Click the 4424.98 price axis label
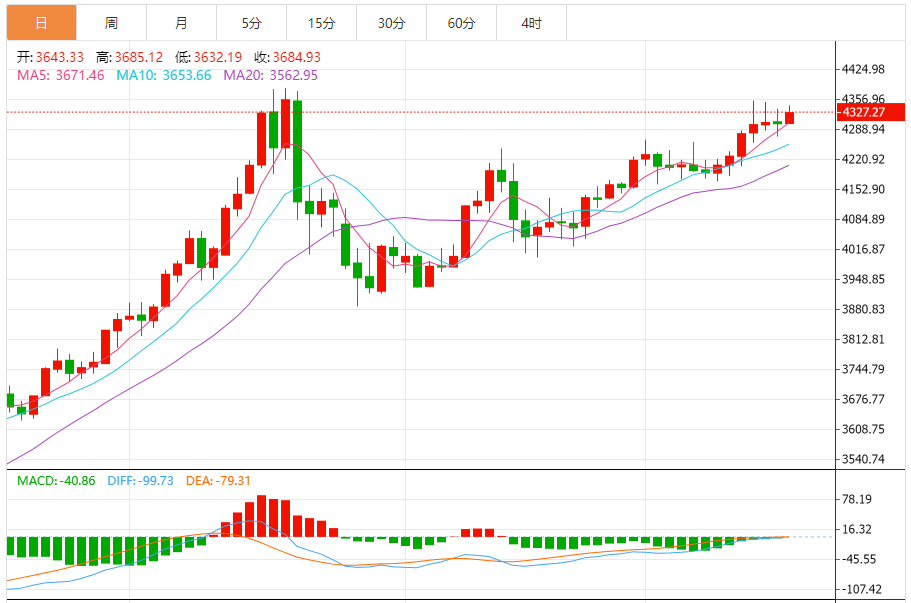911x603 pixels. point(865,70)
